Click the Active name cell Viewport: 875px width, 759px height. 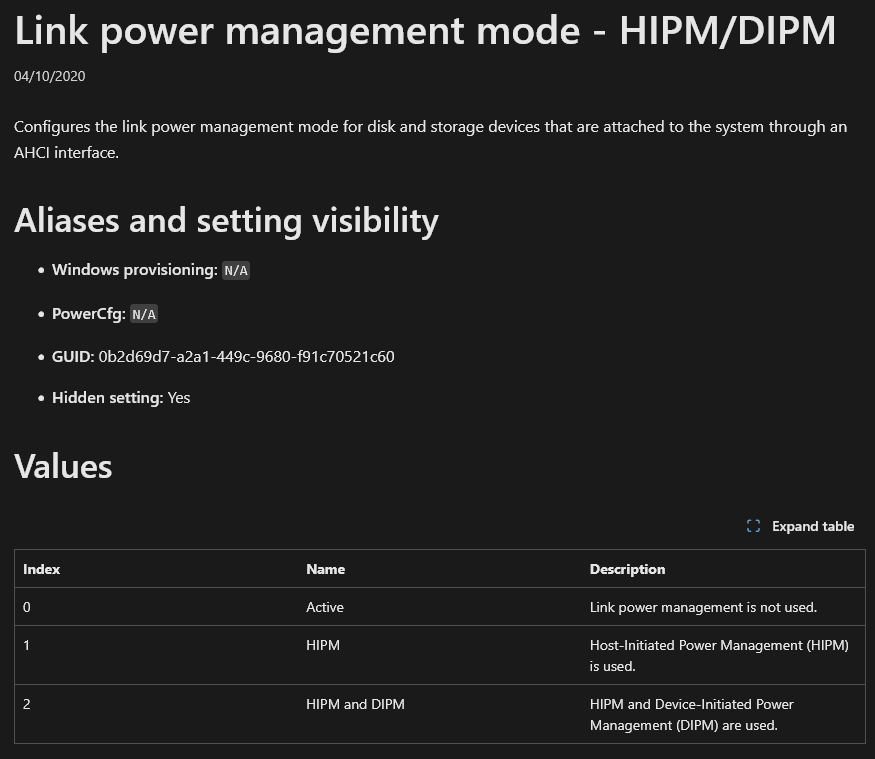coord(325,607)
